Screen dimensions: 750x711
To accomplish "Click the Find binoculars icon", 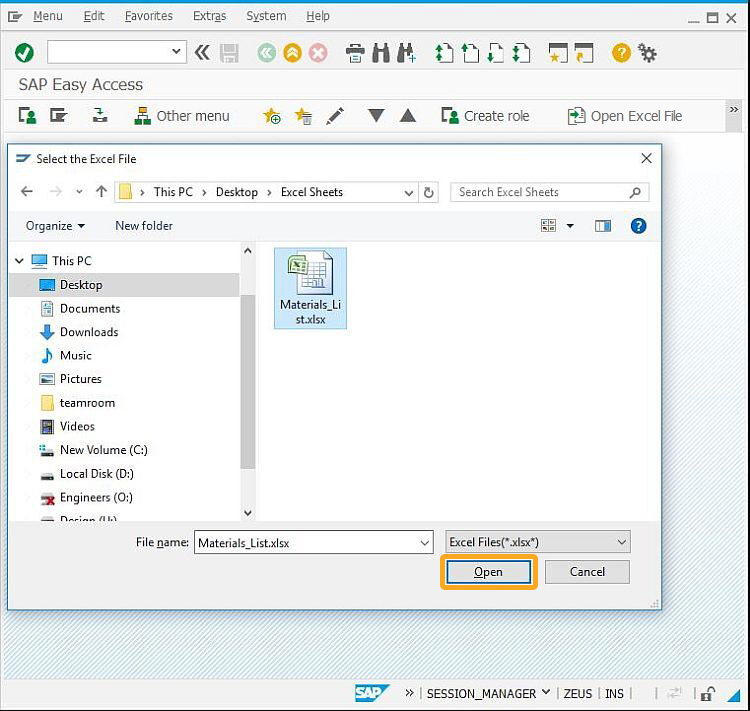I will tap(381, 53).
